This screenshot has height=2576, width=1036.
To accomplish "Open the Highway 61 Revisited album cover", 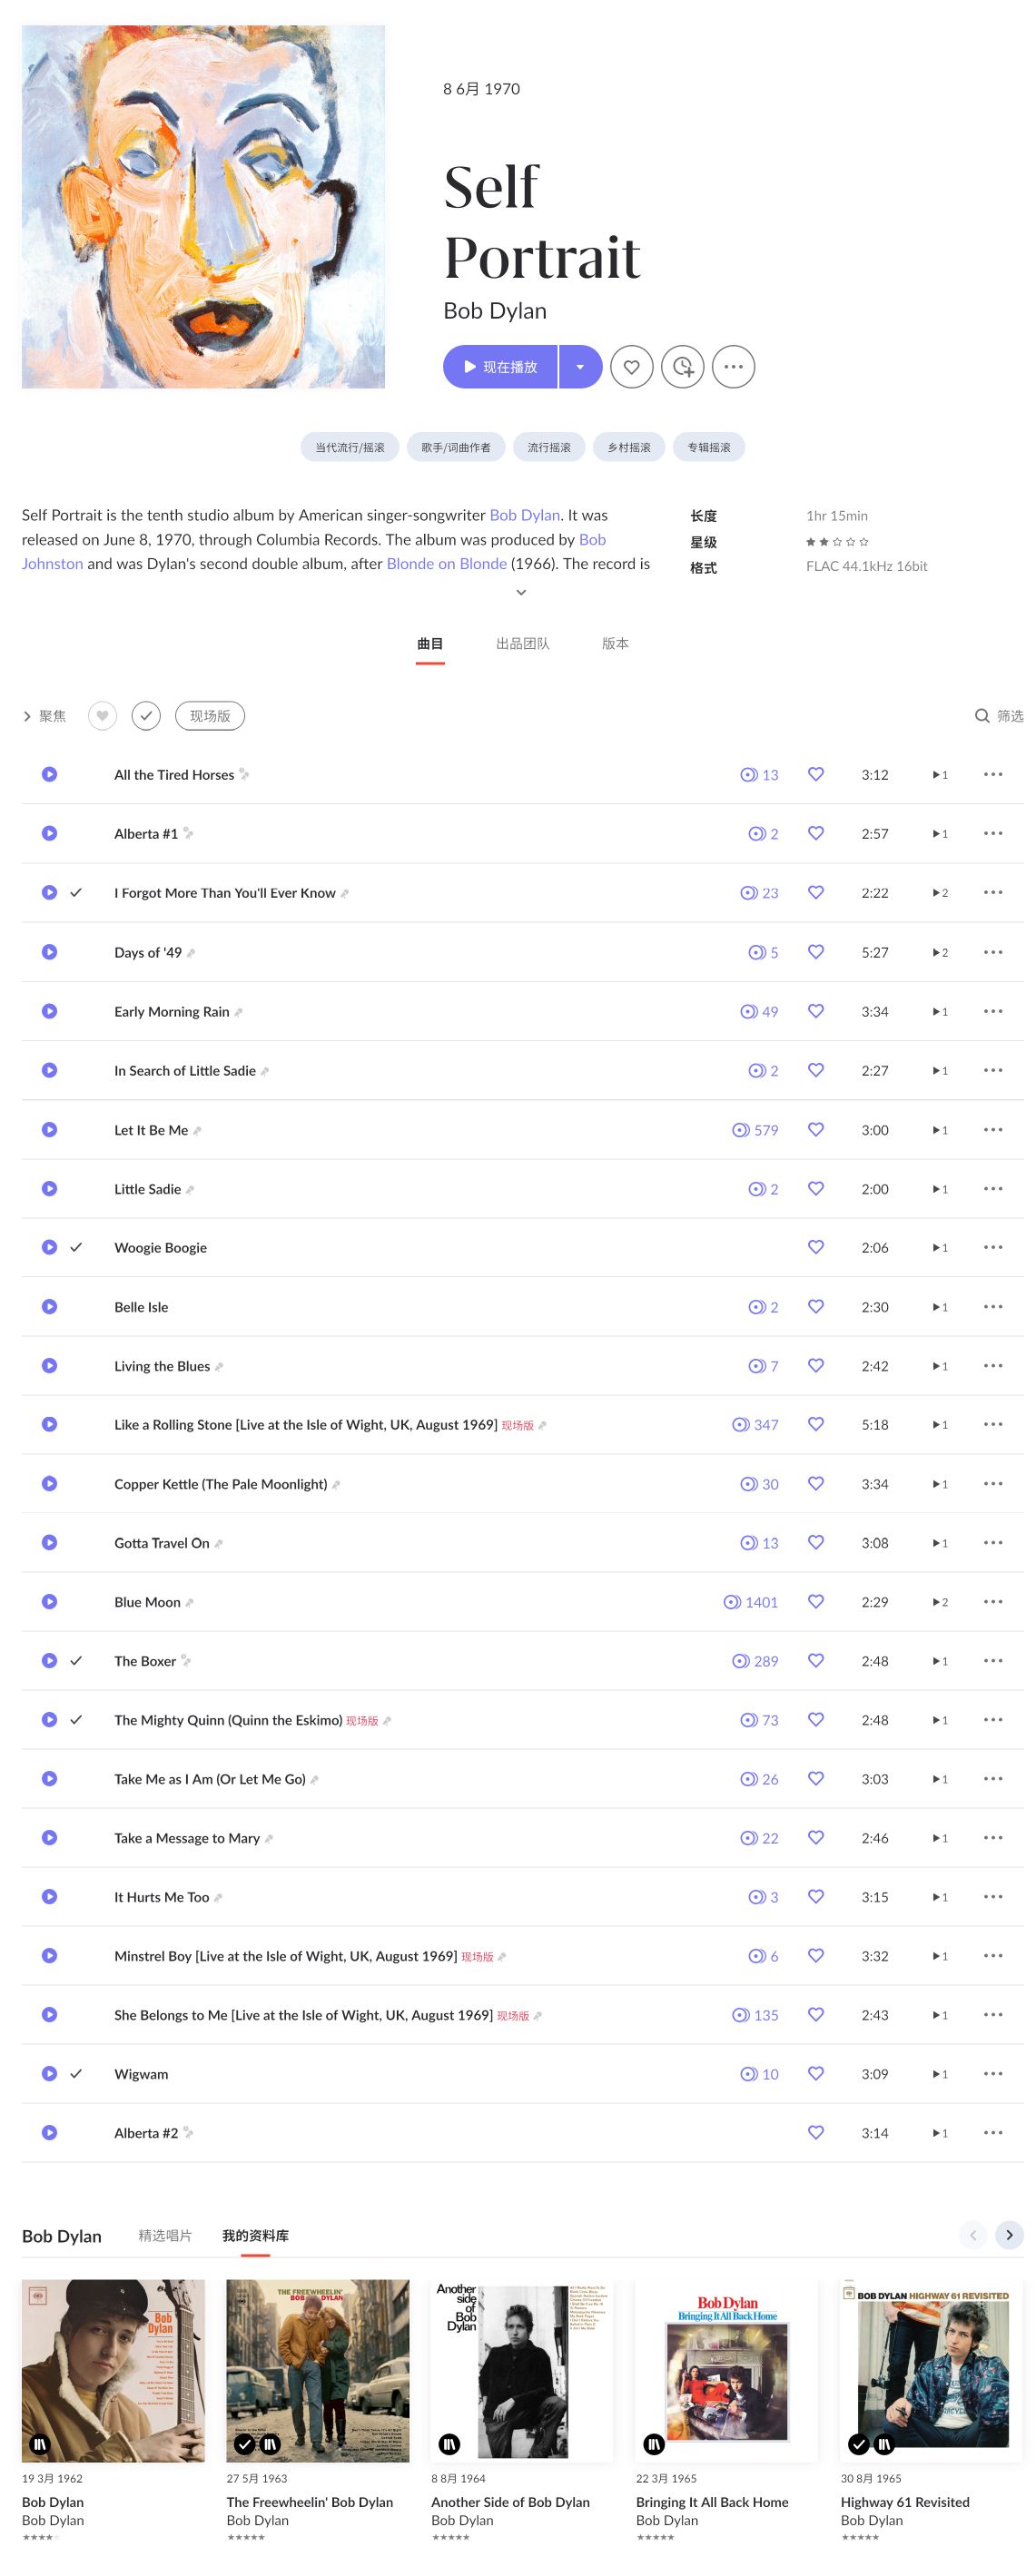I will coord(932,2370).
